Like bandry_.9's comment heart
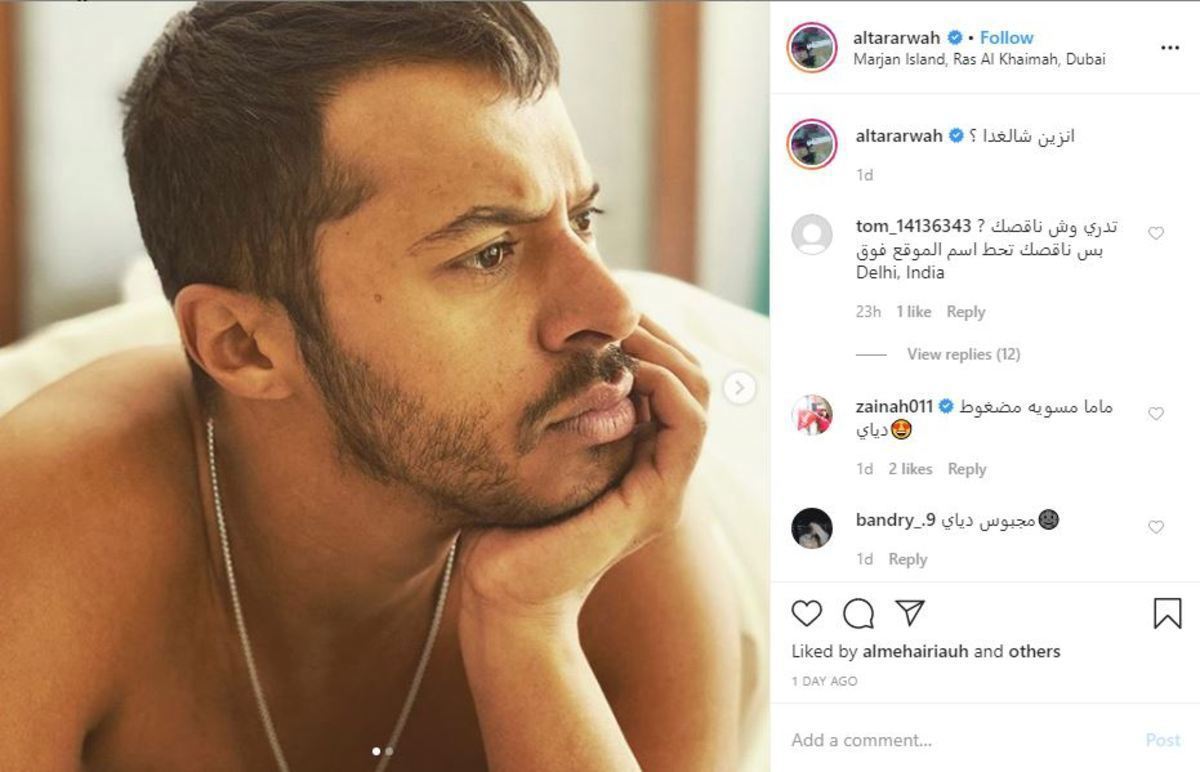The image size is (1200, 772). pyautogui.click(x=1156, y=527)
